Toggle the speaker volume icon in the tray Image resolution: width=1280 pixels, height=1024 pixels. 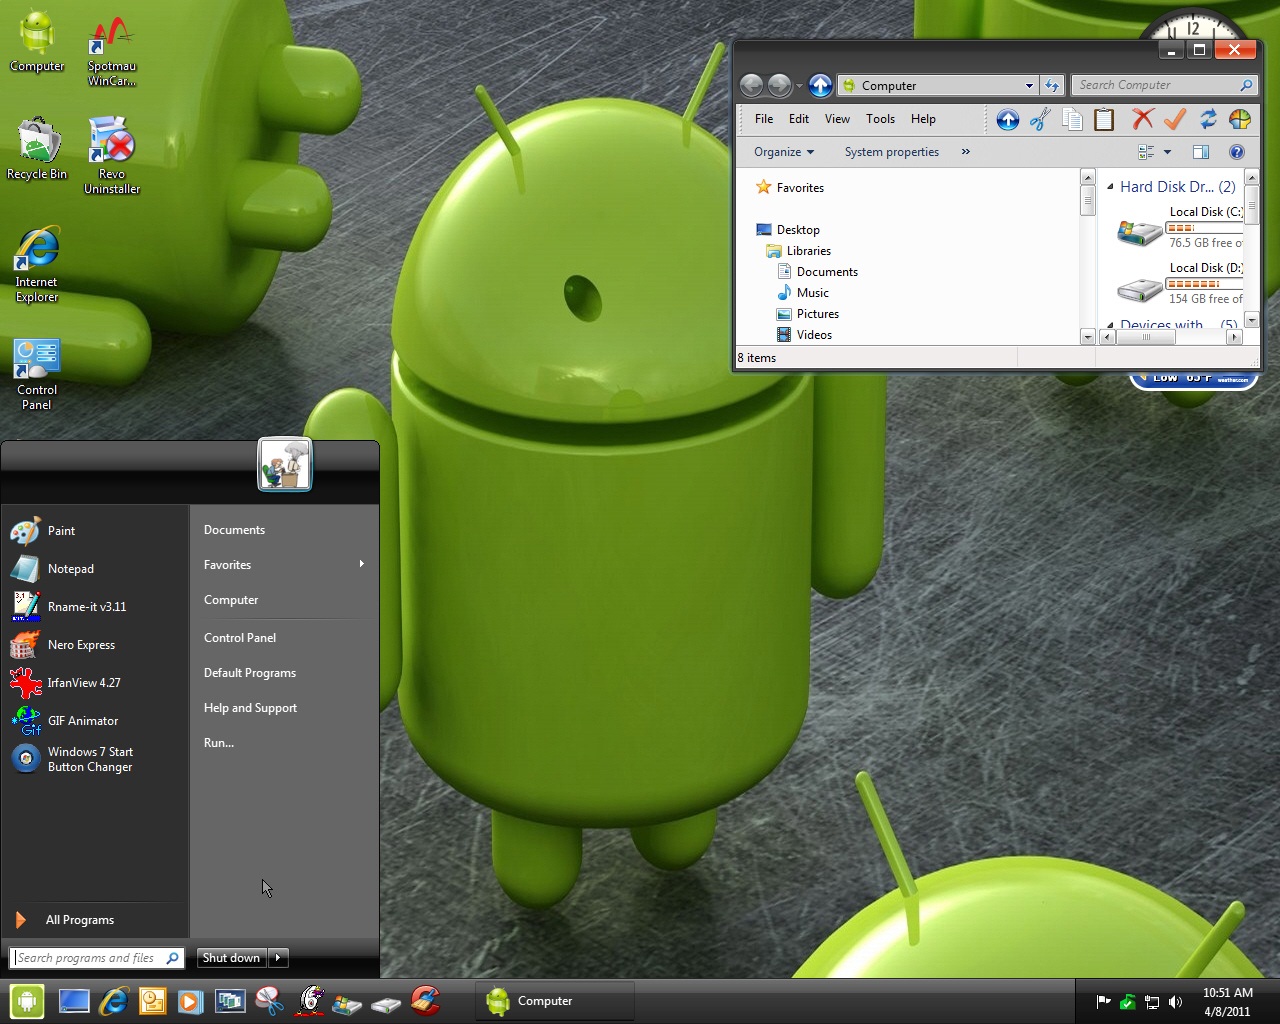click(1176, 1001)
